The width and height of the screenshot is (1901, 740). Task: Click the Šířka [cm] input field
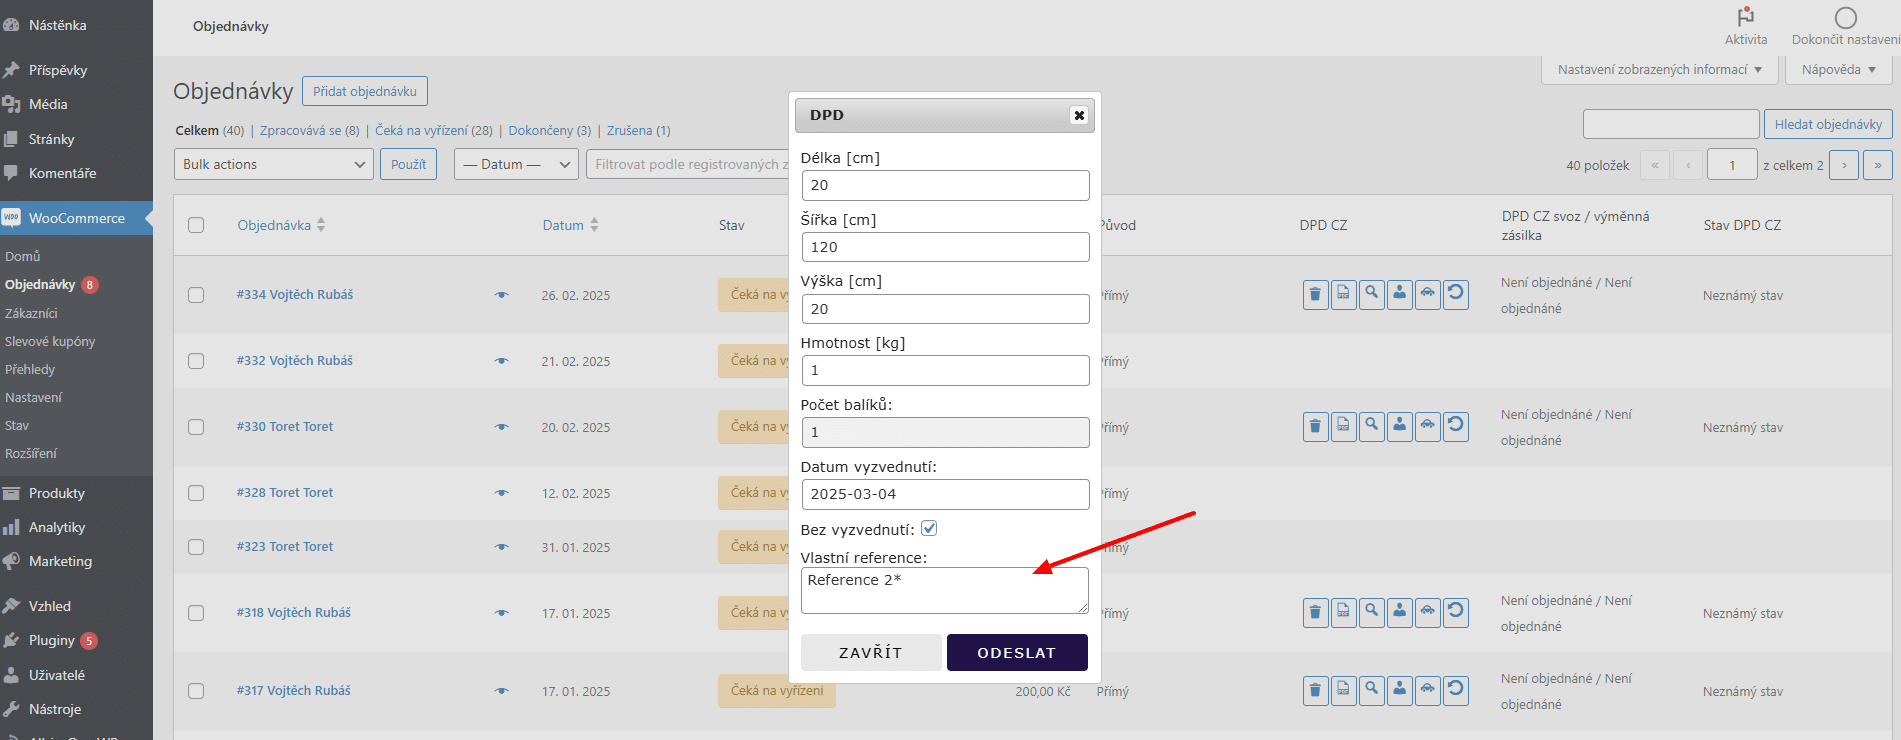point(945,247)
